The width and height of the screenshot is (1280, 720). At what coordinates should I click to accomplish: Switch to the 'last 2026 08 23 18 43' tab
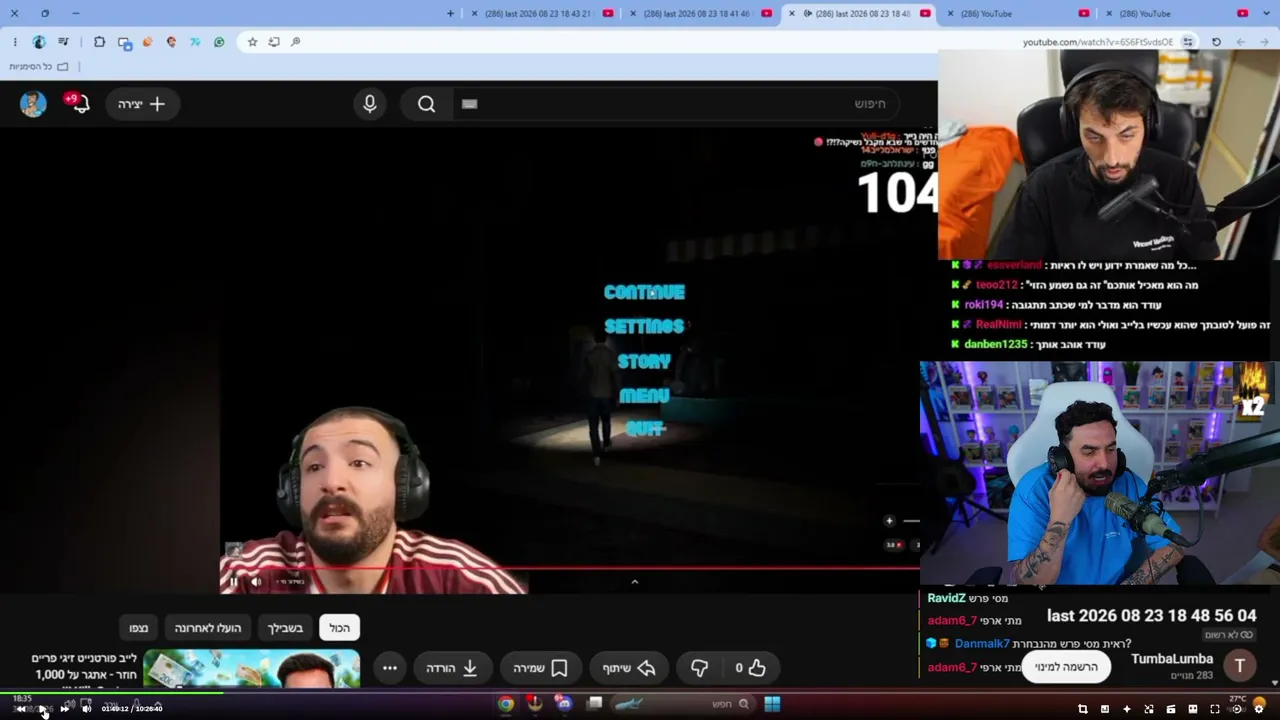[x=542, y=13]
